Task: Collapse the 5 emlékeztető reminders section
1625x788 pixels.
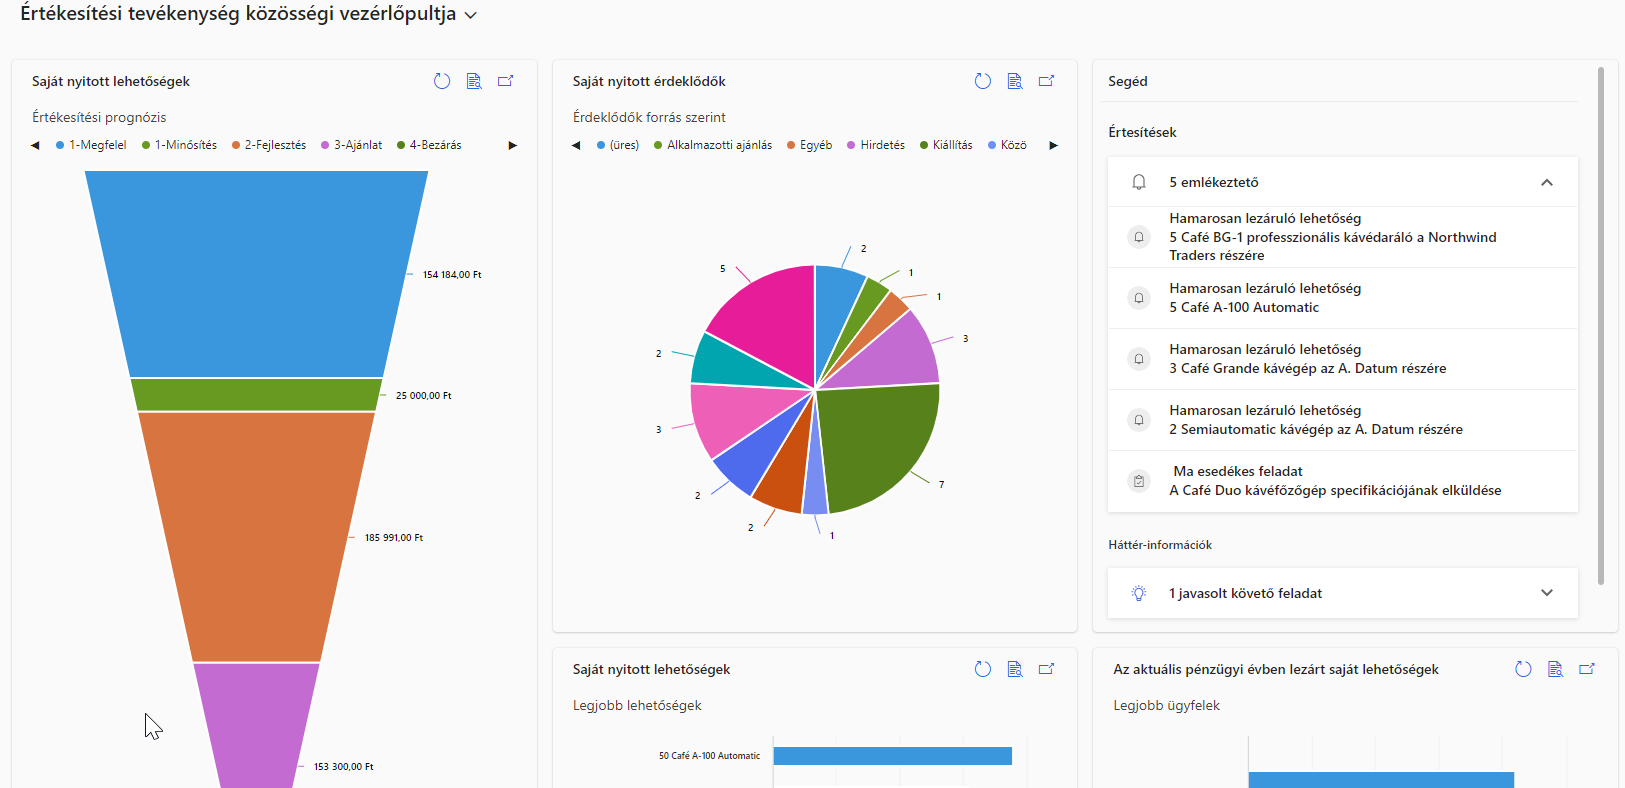Action: (1547, 182)
